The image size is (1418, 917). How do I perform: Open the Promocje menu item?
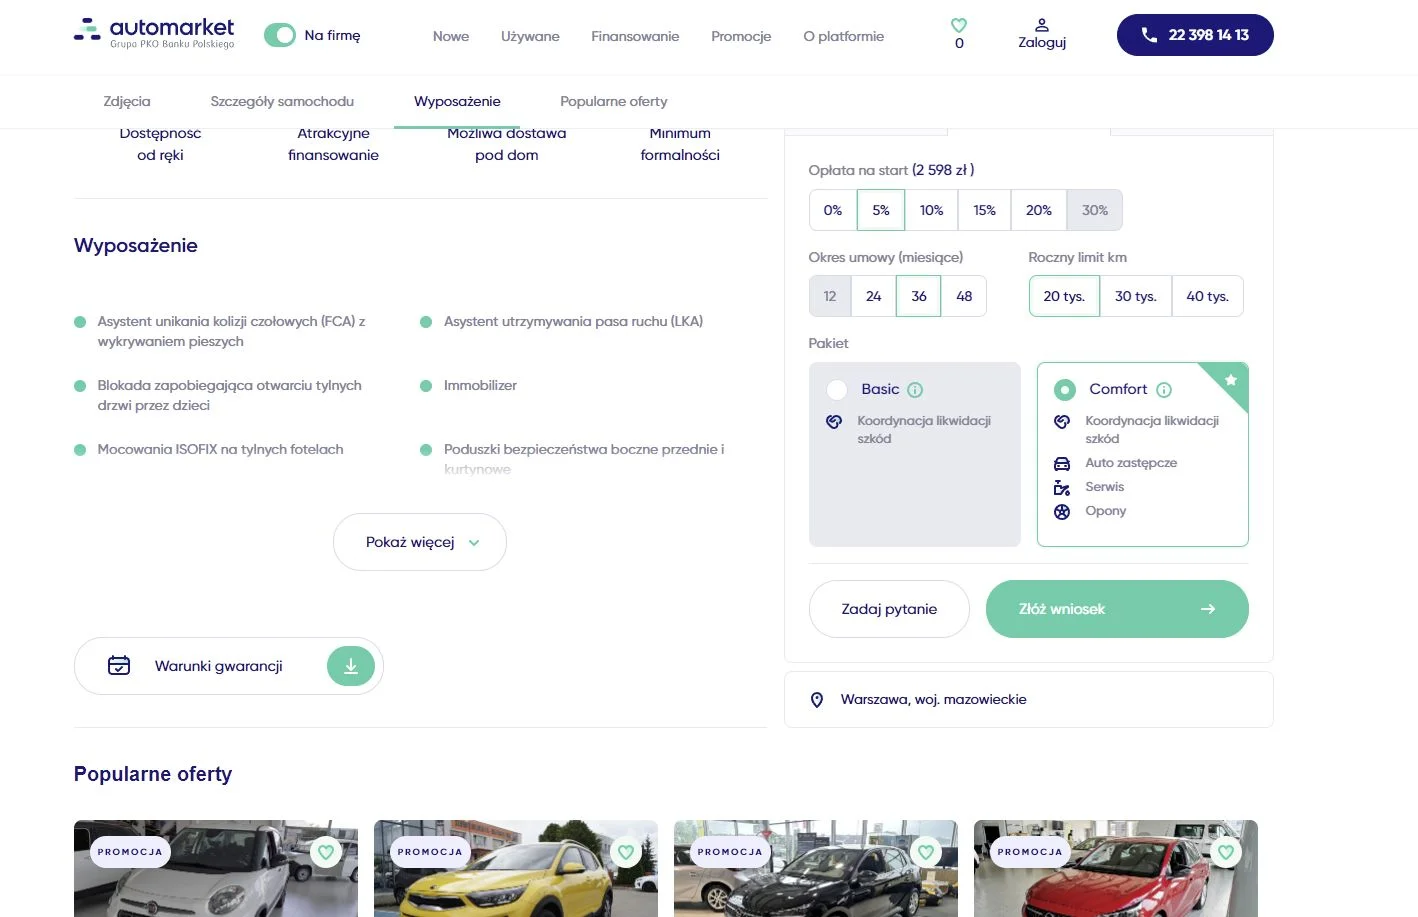click(x=741, y=36)
